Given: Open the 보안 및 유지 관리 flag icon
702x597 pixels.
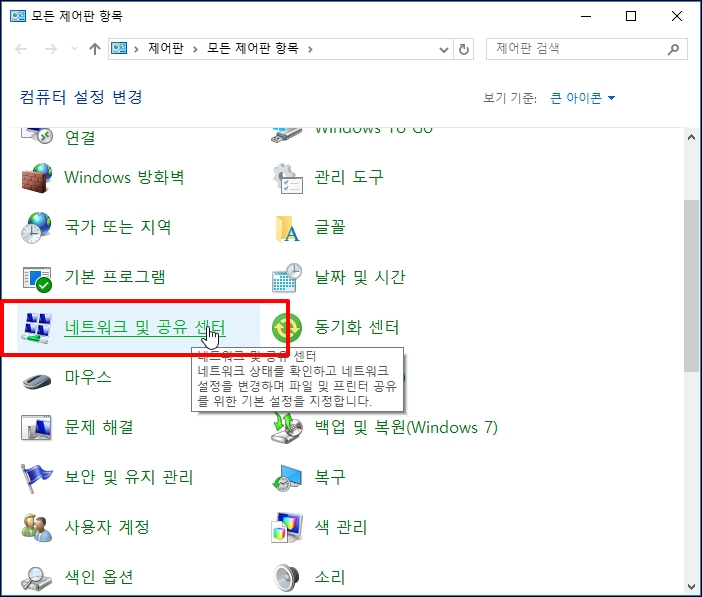Looking at the screenshot, I should pyautogui.click(x=37, y=478).
